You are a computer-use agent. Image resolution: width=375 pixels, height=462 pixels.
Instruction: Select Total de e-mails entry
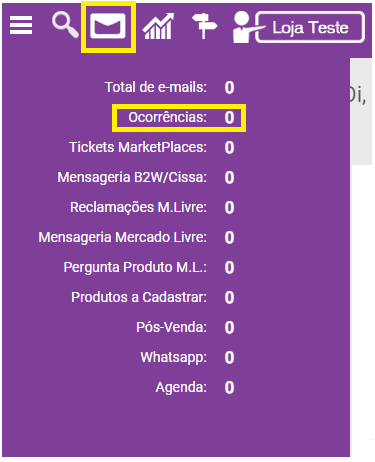point(156,87)
